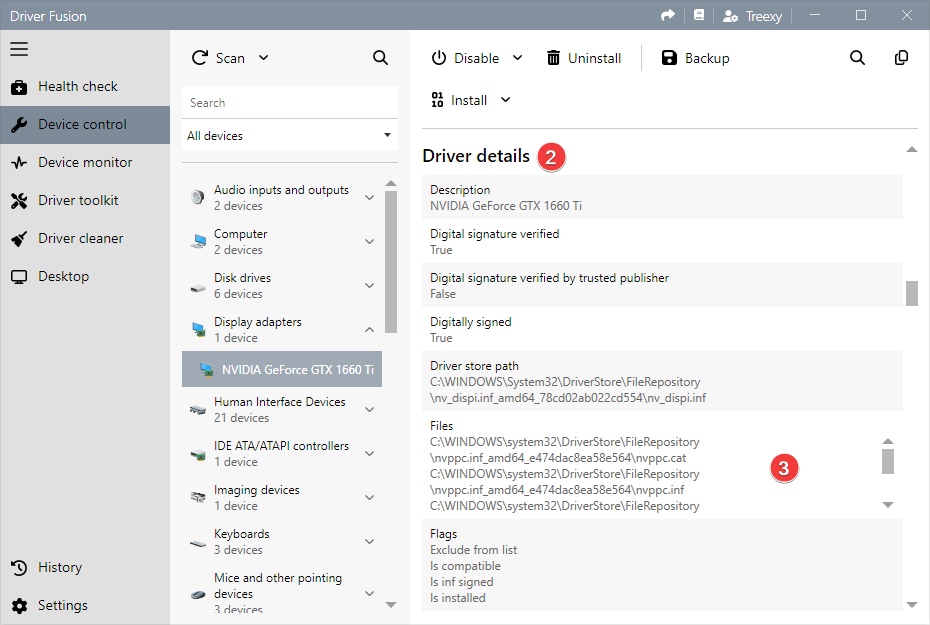Click the share arrow icon in title bar
The height and width of the screenshot is (625, 930).
[668, 15]
